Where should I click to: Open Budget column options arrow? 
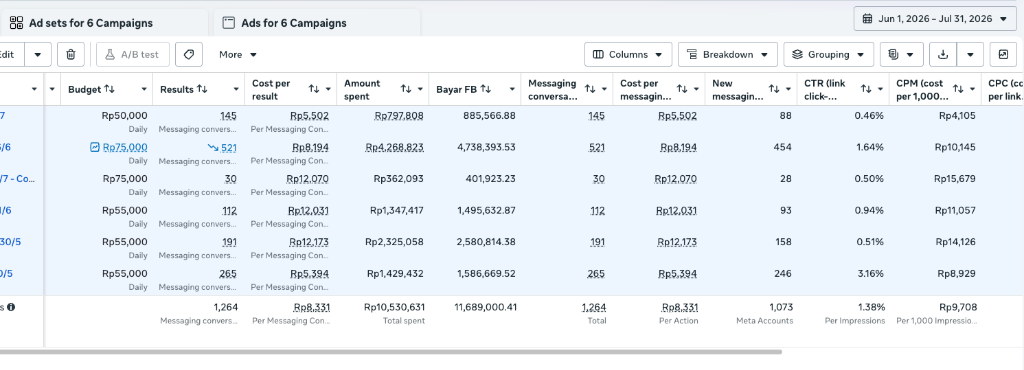[x=144, y=89]
